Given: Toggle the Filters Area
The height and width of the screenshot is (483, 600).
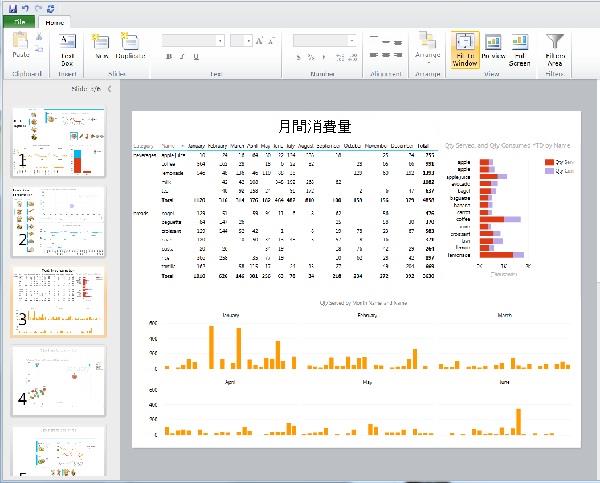Looking at the screenshot, I should (x=555, y=50).
